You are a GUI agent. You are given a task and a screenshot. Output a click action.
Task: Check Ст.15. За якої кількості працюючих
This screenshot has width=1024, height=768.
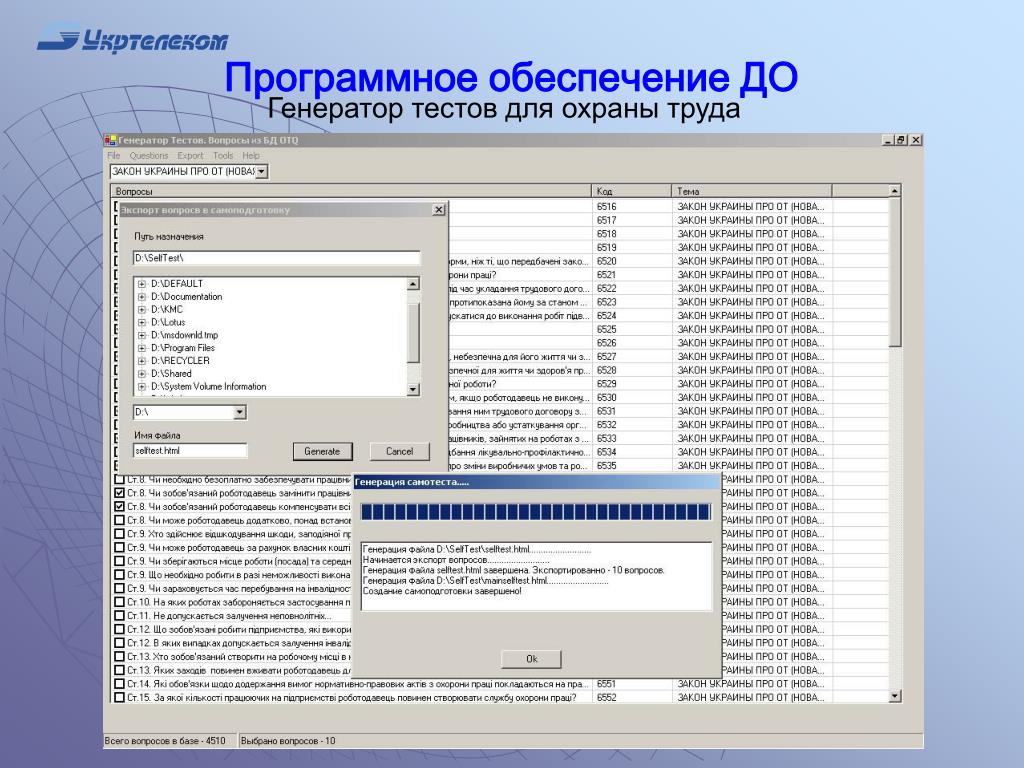[x=120, y=697]
